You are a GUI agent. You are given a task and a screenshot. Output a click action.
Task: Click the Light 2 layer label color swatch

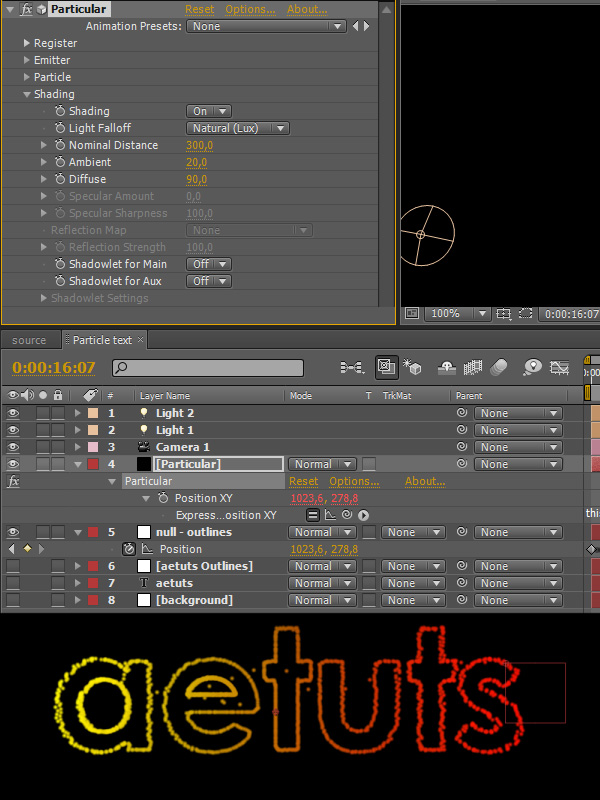point(93,413)
